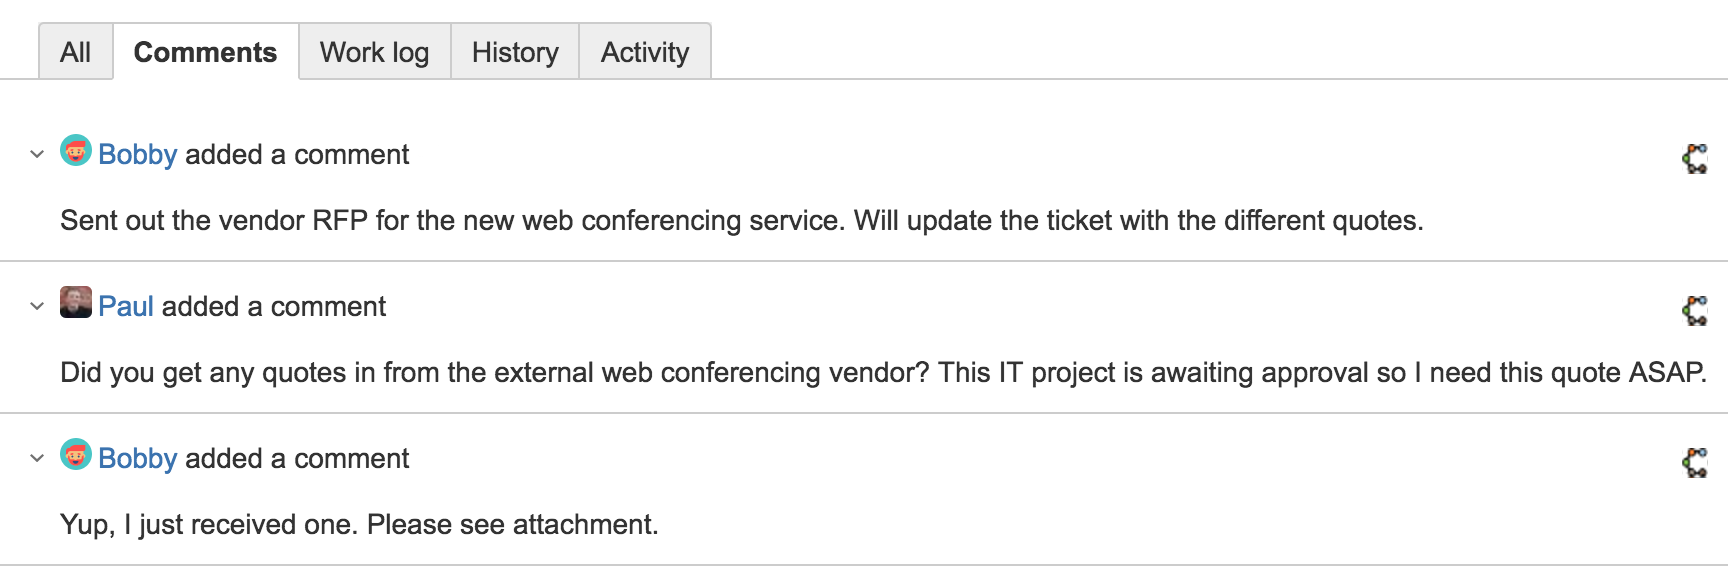Viewport: 1728px width, 566px height.
Task: Click Paul's avatar photo
Action: 76,302
